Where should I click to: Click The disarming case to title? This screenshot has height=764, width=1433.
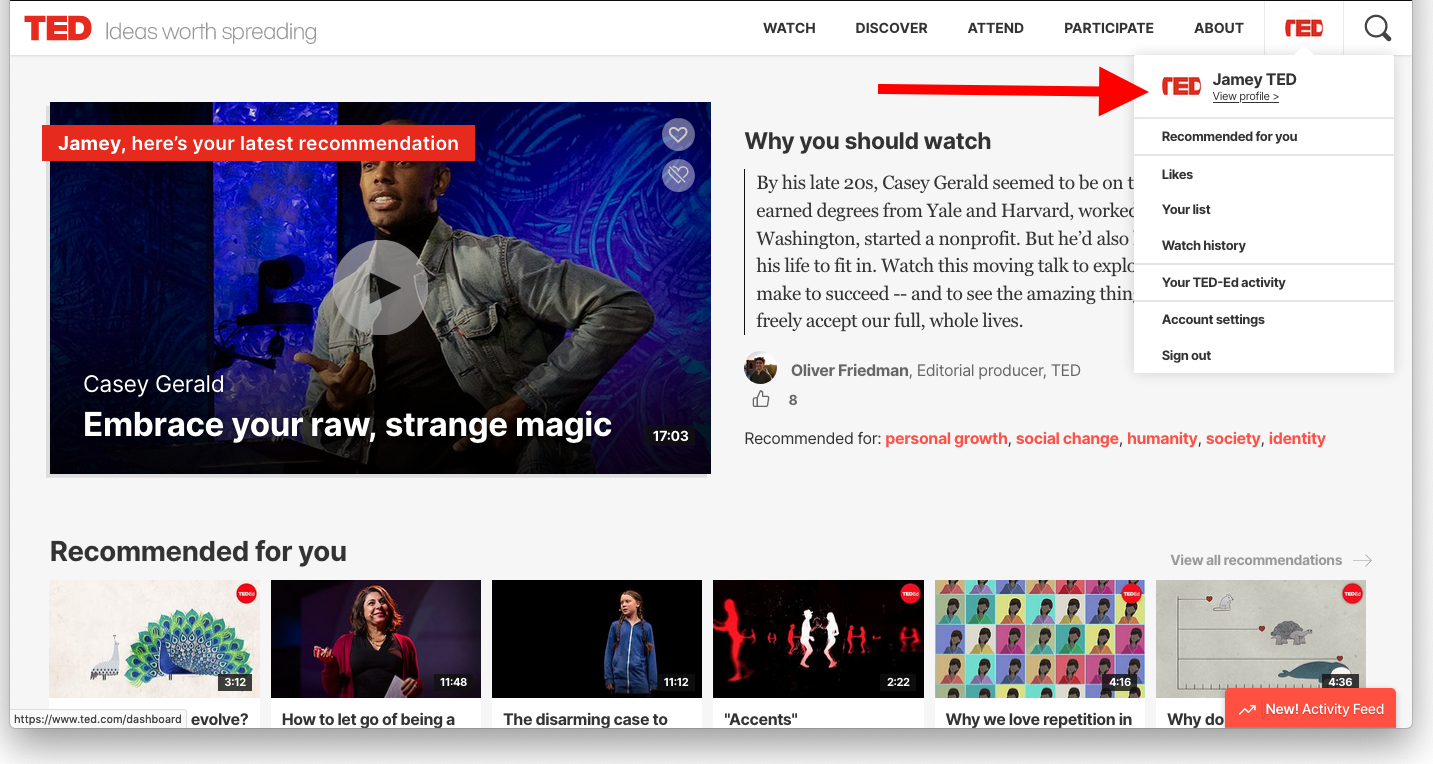point(585,719)
